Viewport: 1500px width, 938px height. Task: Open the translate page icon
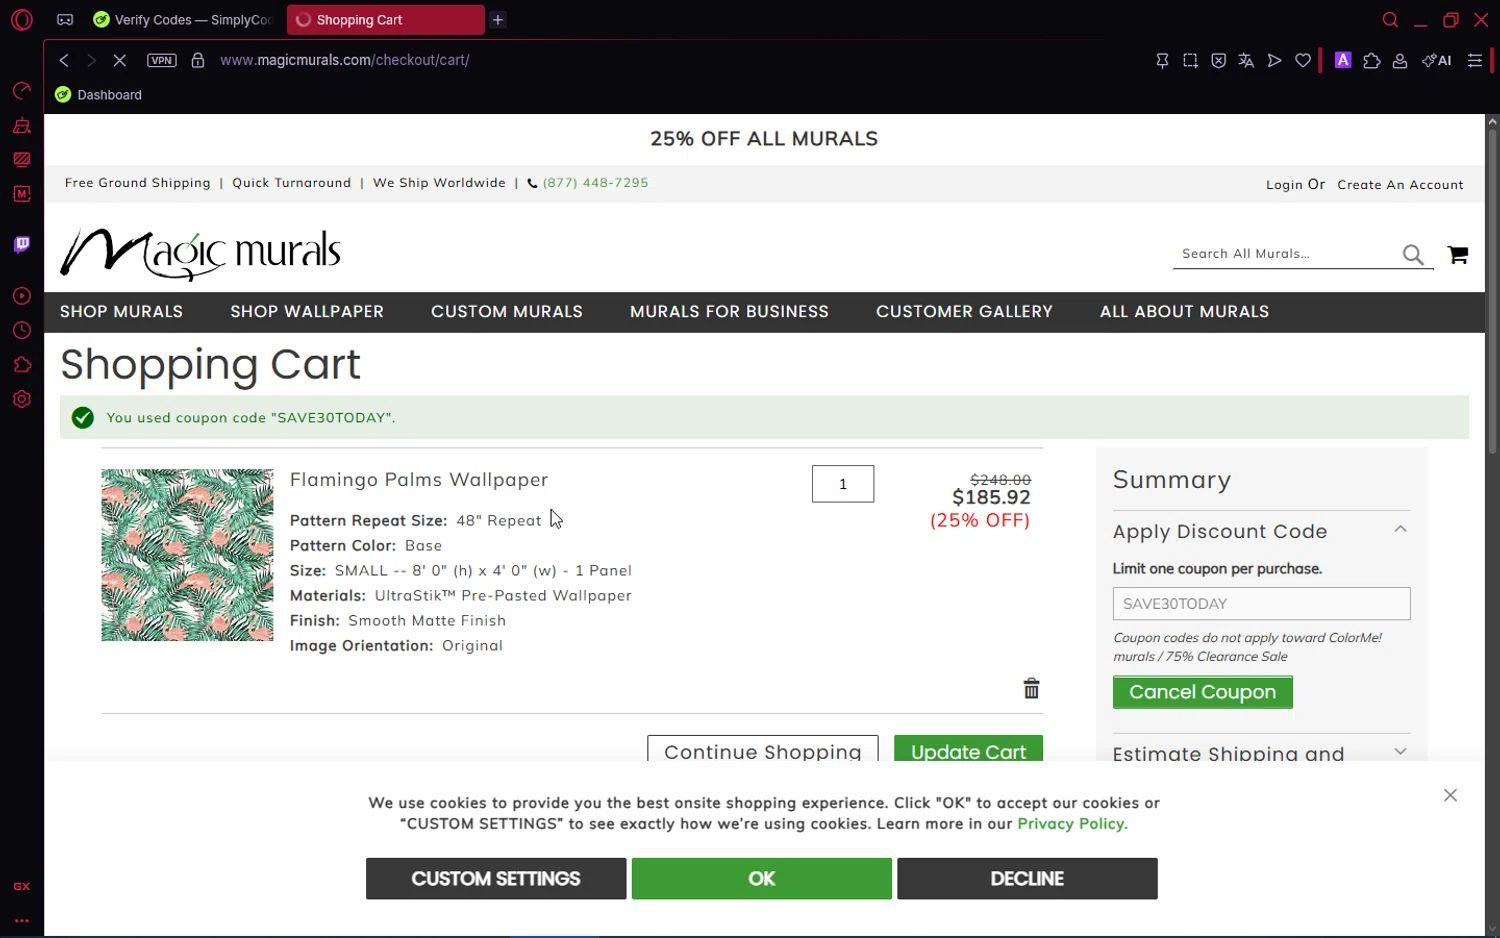tap(1246, 60)
